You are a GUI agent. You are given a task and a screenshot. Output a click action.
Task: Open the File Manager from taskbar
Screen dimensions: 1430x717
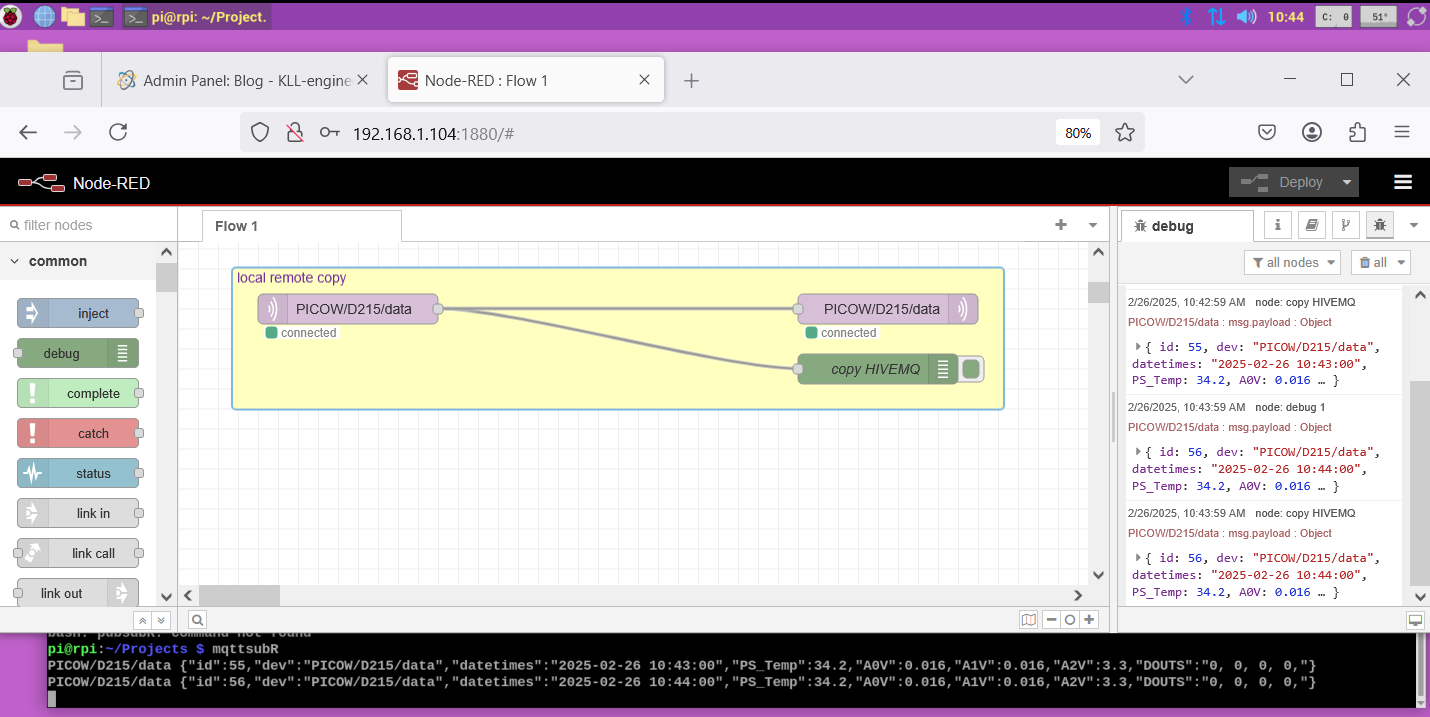[73, 16]
